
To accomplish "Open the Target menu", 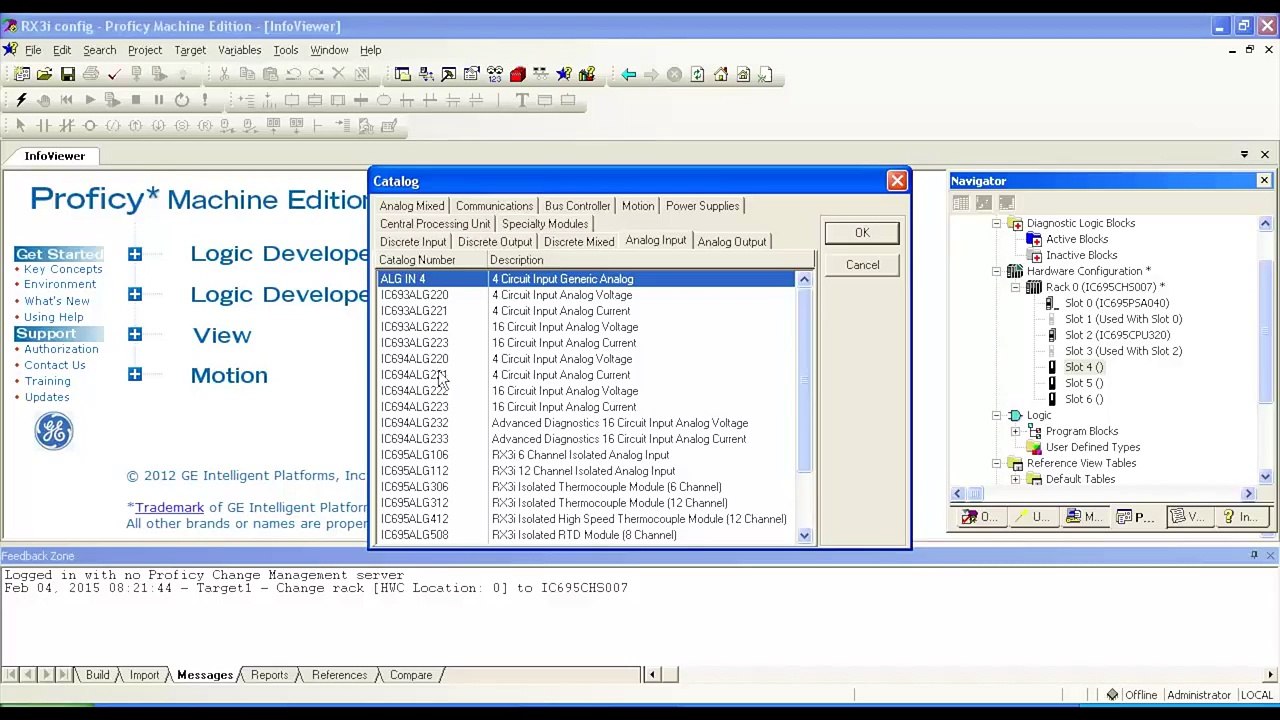I will [190, 50].
